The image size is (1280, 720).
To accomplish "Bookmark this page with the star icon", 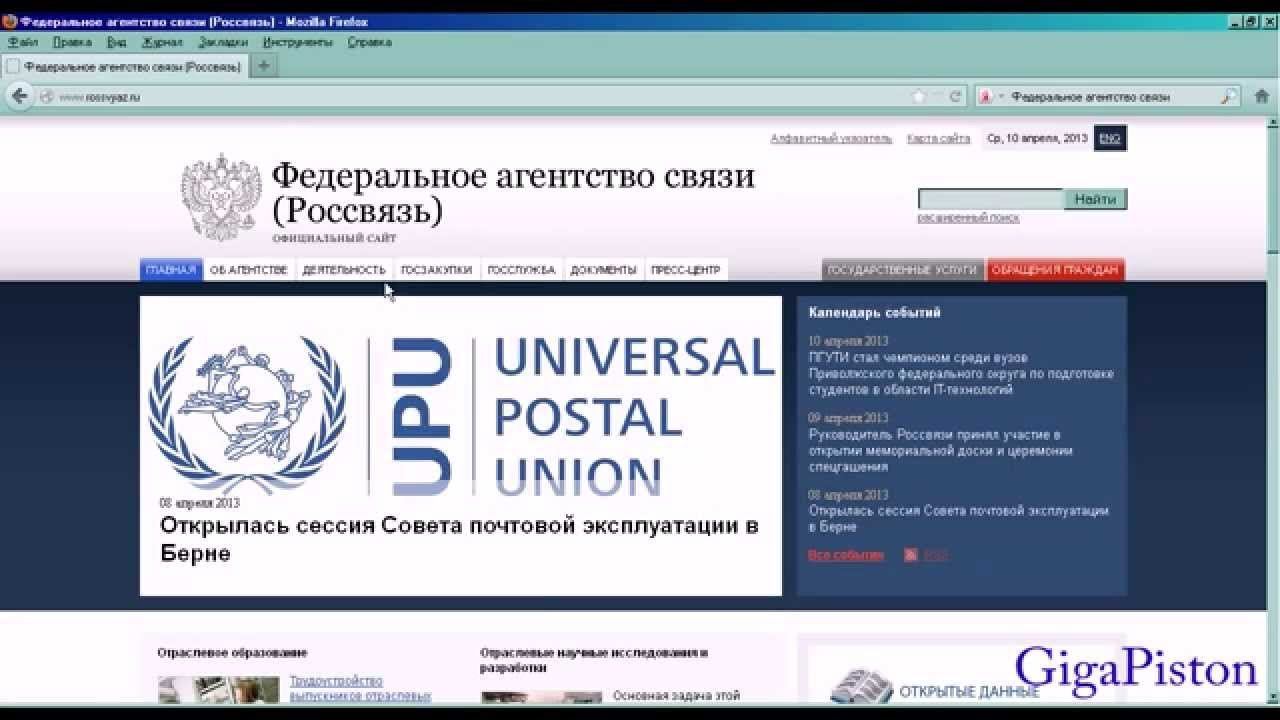I will pyautogui.click(x=919, y=97).
